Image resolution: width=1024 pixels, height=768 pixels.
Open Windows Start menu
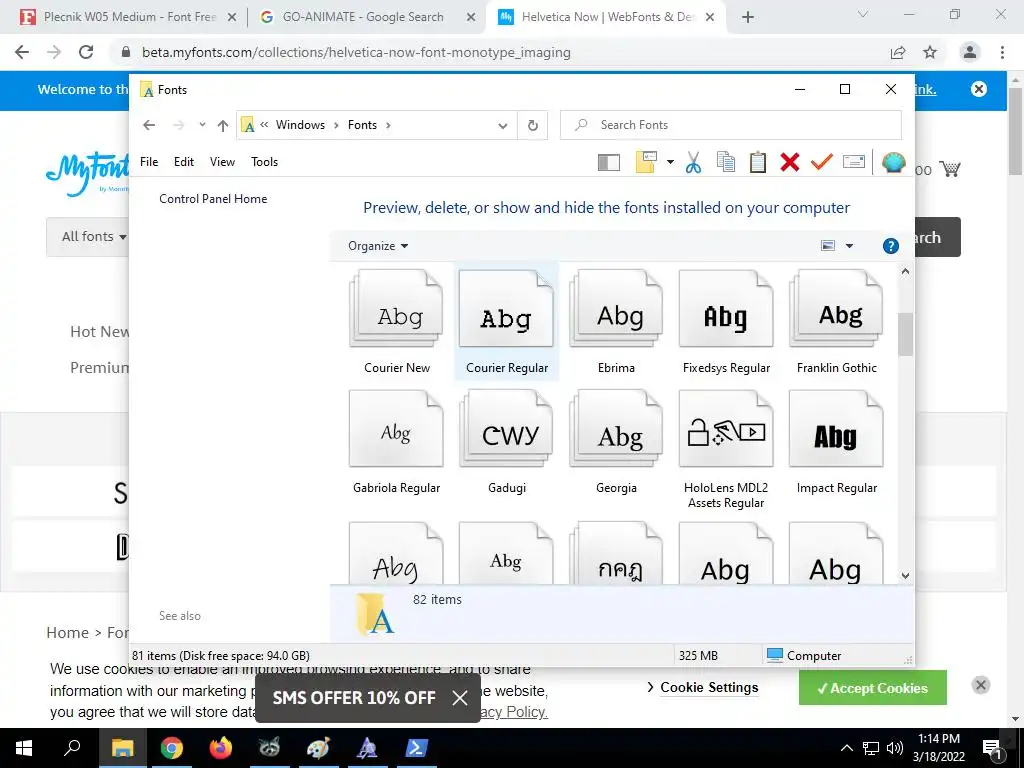(x=24, y=748)
